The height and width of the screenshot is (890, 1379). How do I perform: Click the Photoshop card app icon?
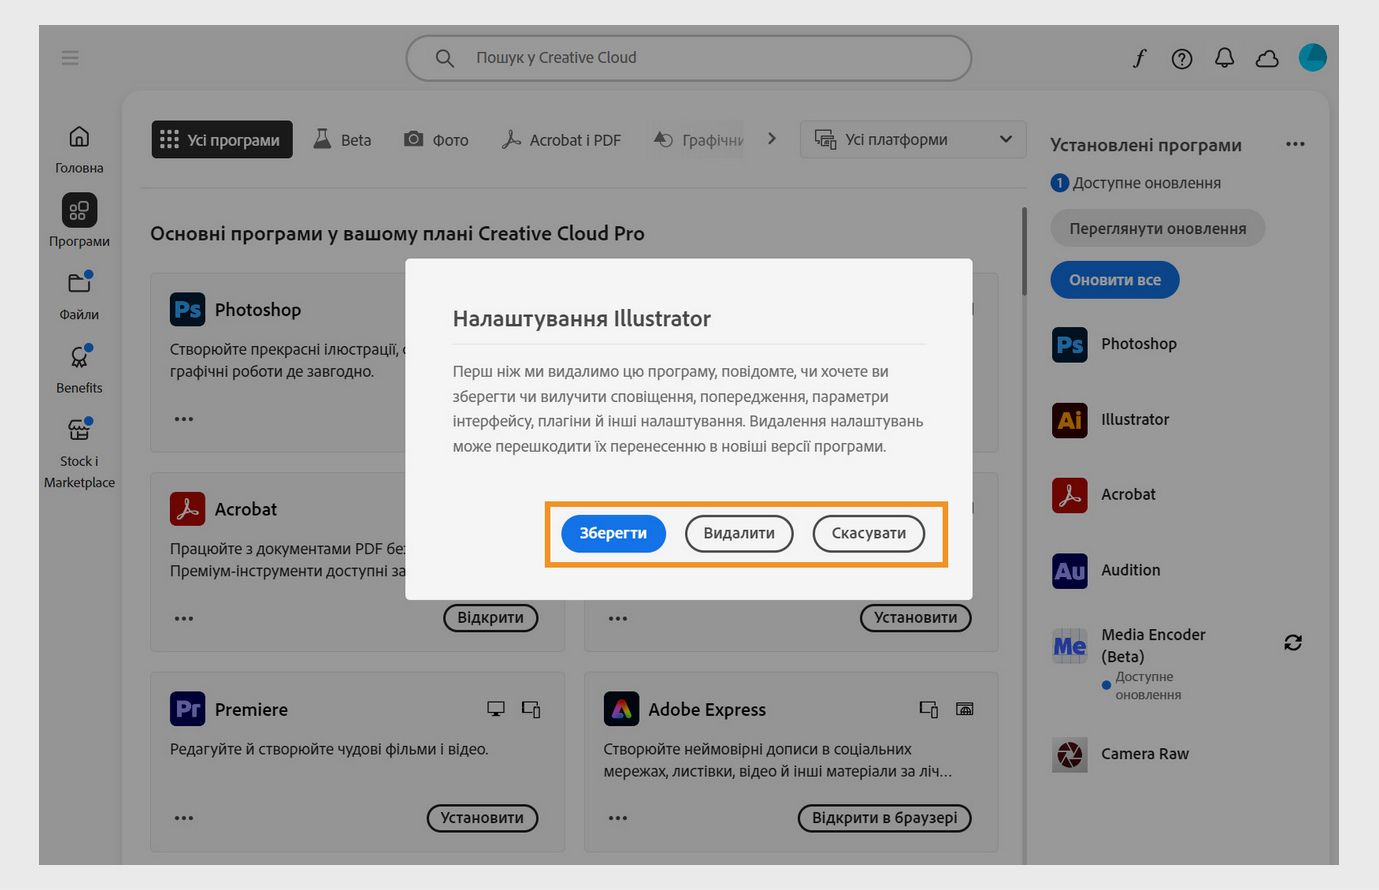coord(187,309)
